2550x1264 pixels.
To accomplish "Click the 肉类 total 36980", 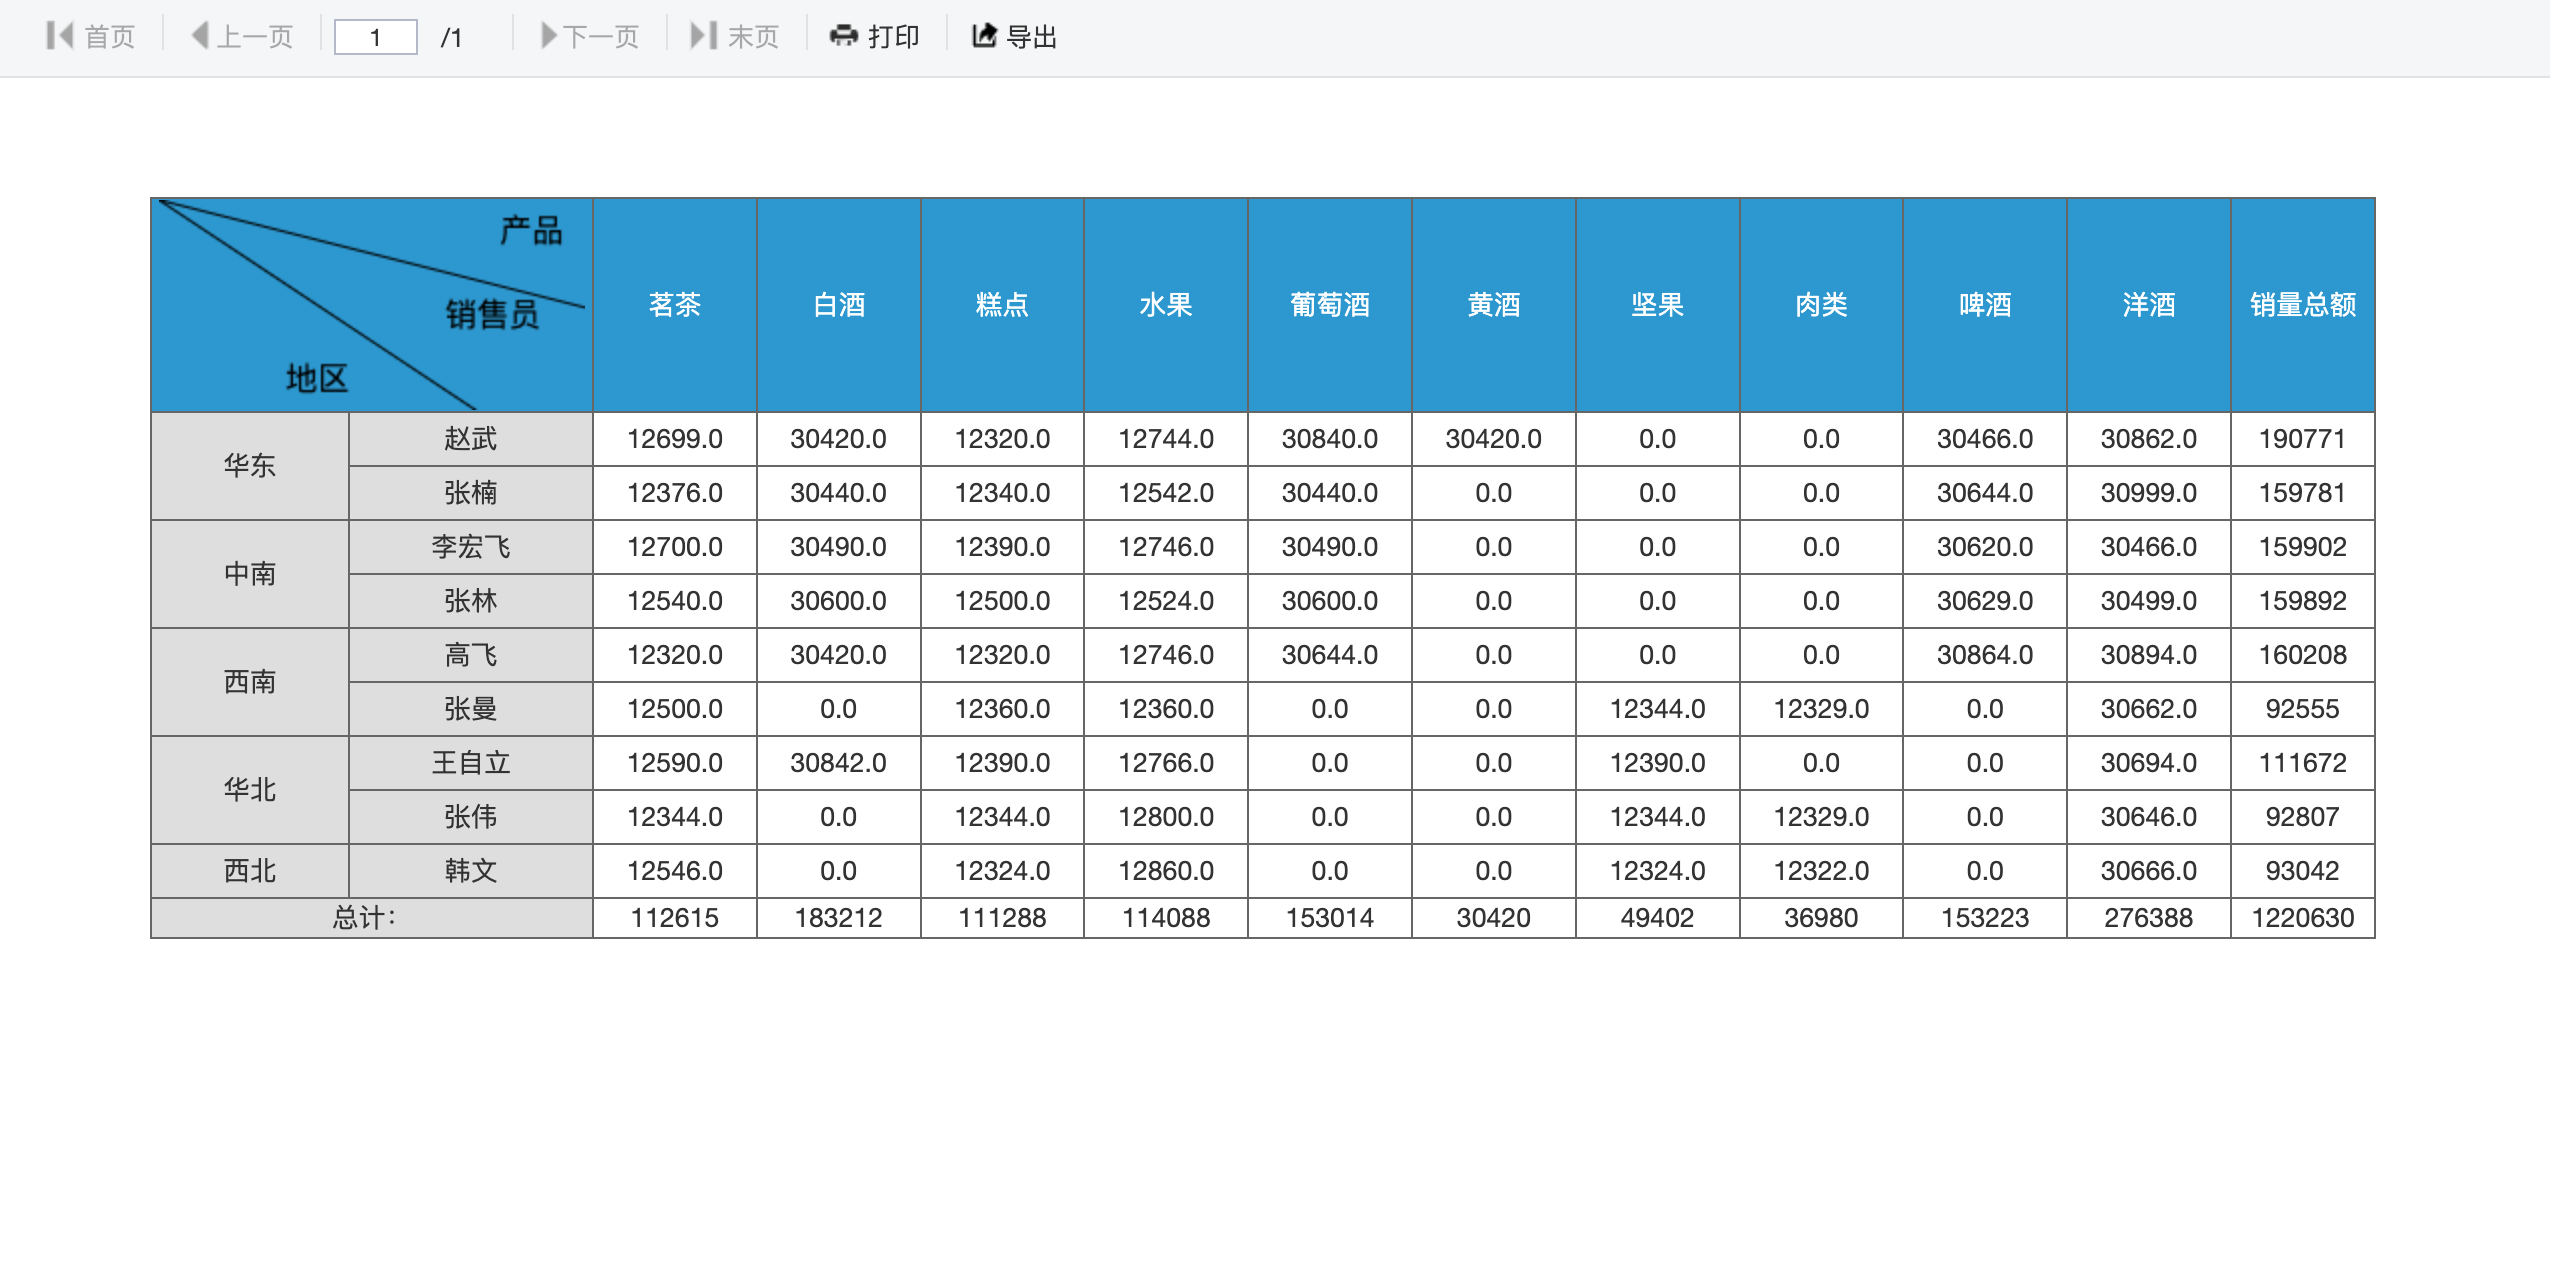I will point(1821,918).
